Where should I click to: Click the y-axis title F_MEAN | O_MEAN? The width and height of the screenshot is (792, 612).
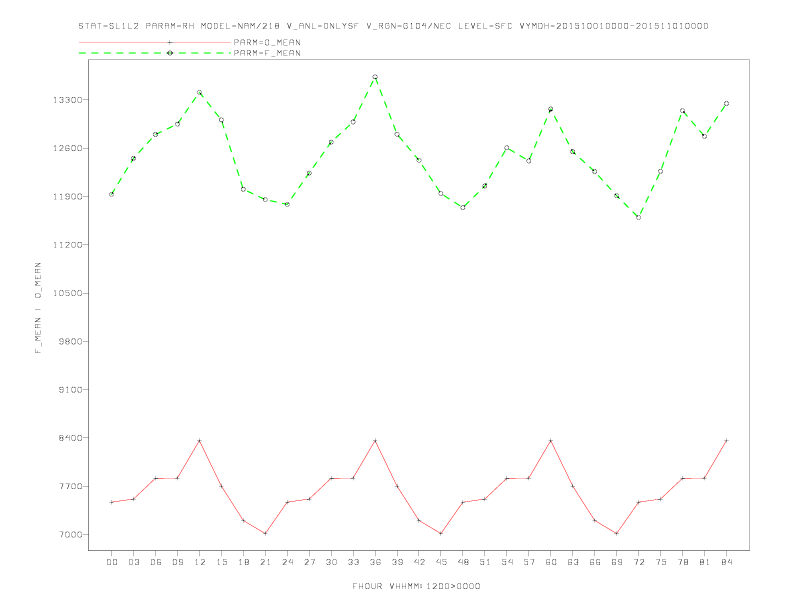click(38, 308)
